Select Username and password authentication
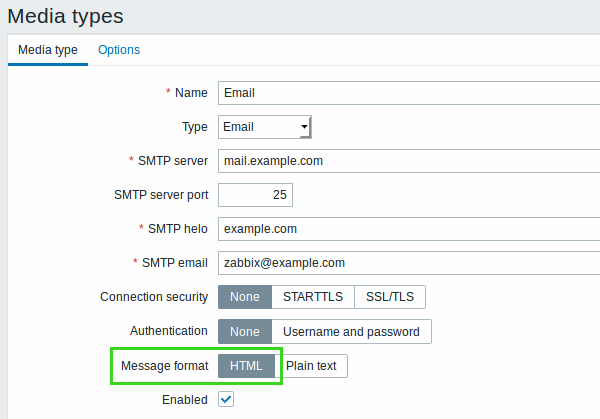Screen dimensions: 600x419 [351, 331]
